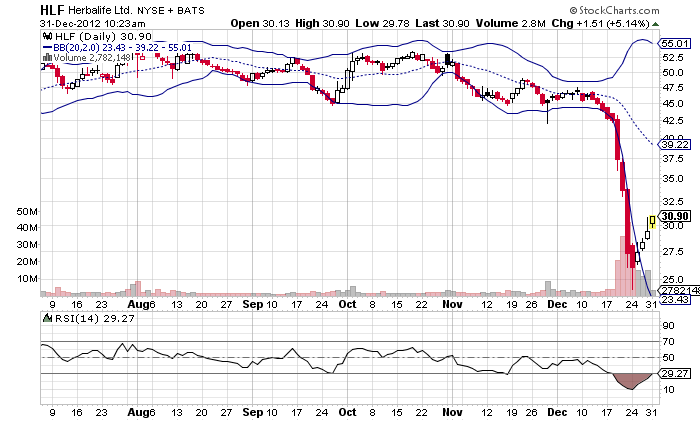Click the 50M volume axis label
700x421 pixels.
(27, 212)
